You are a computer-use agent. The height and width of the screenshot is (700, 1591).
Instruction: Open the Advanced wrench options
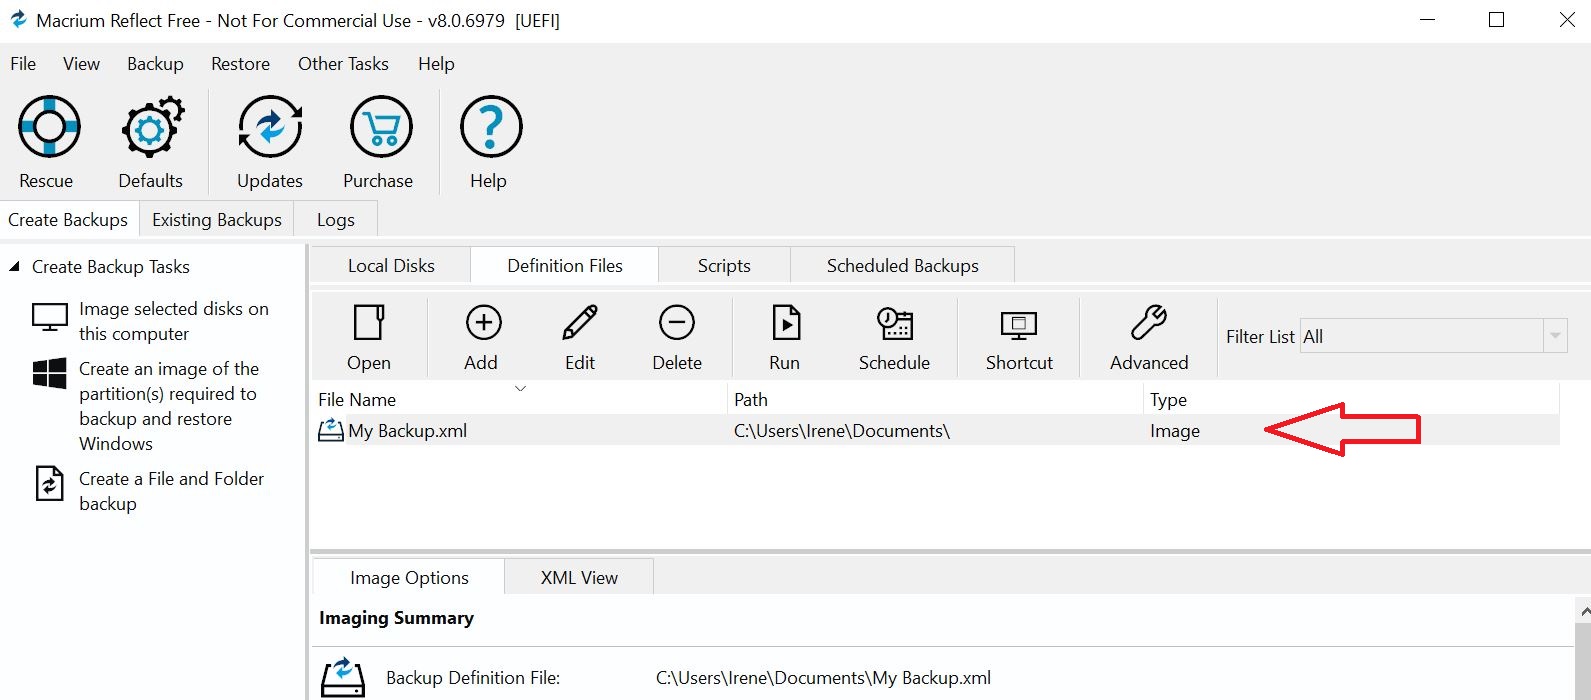coord(1149,337)
